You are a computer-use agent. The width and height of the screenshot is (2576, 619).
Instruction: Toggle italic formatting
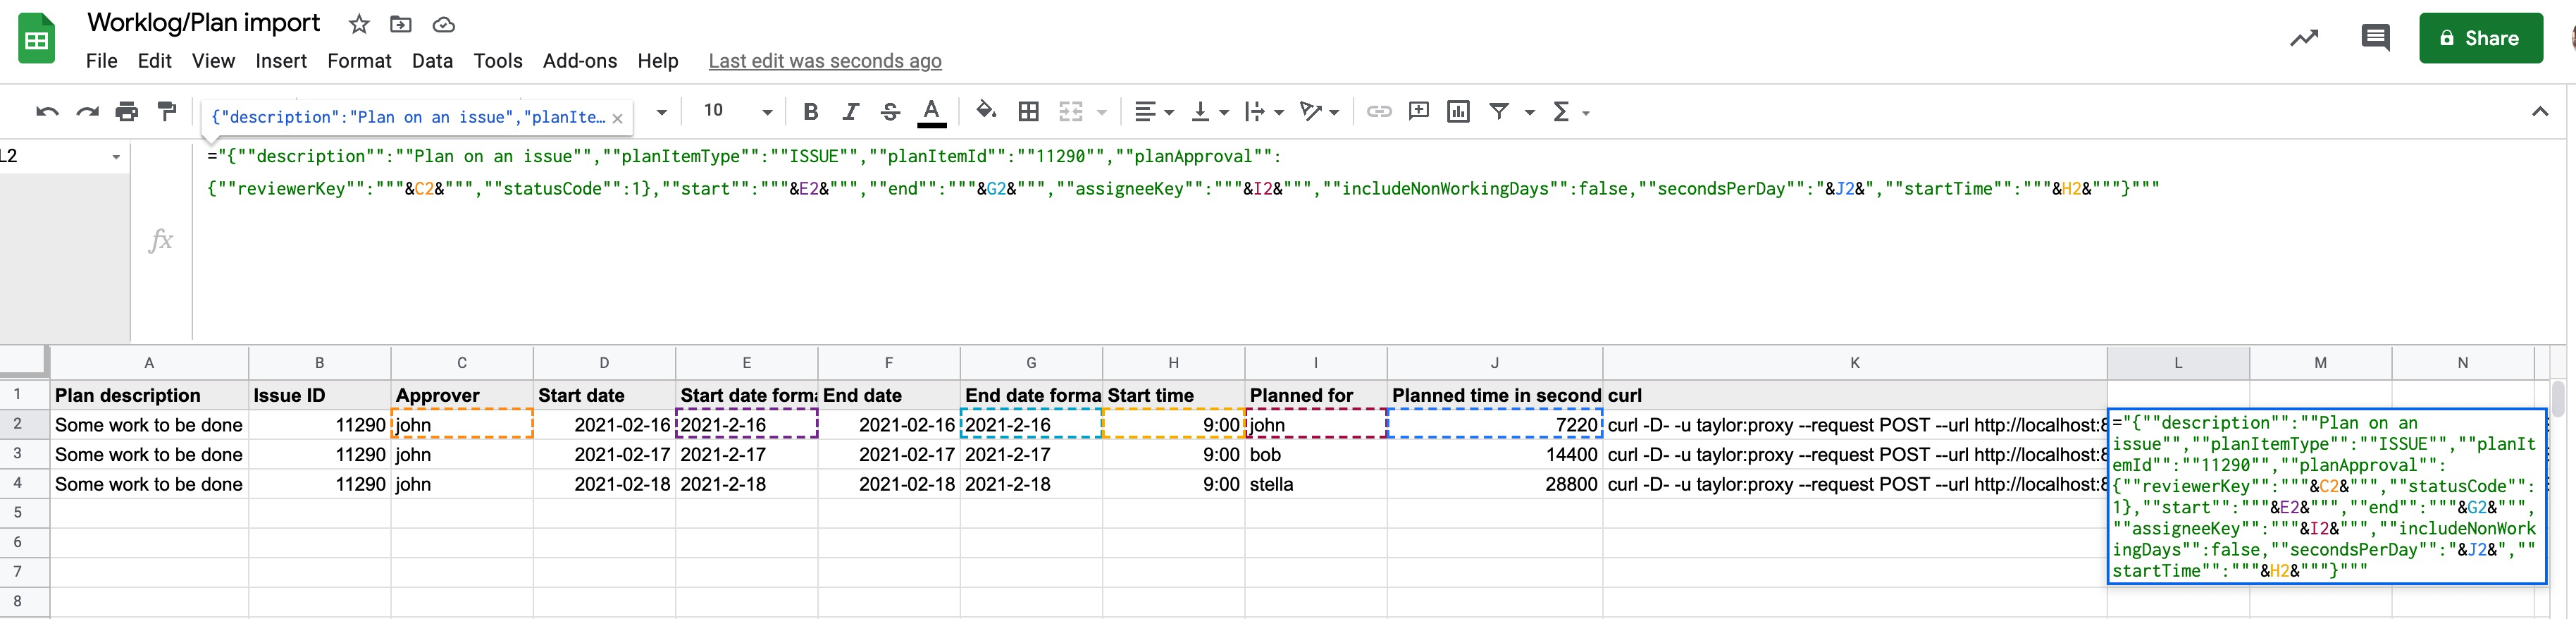pos(850,111)
